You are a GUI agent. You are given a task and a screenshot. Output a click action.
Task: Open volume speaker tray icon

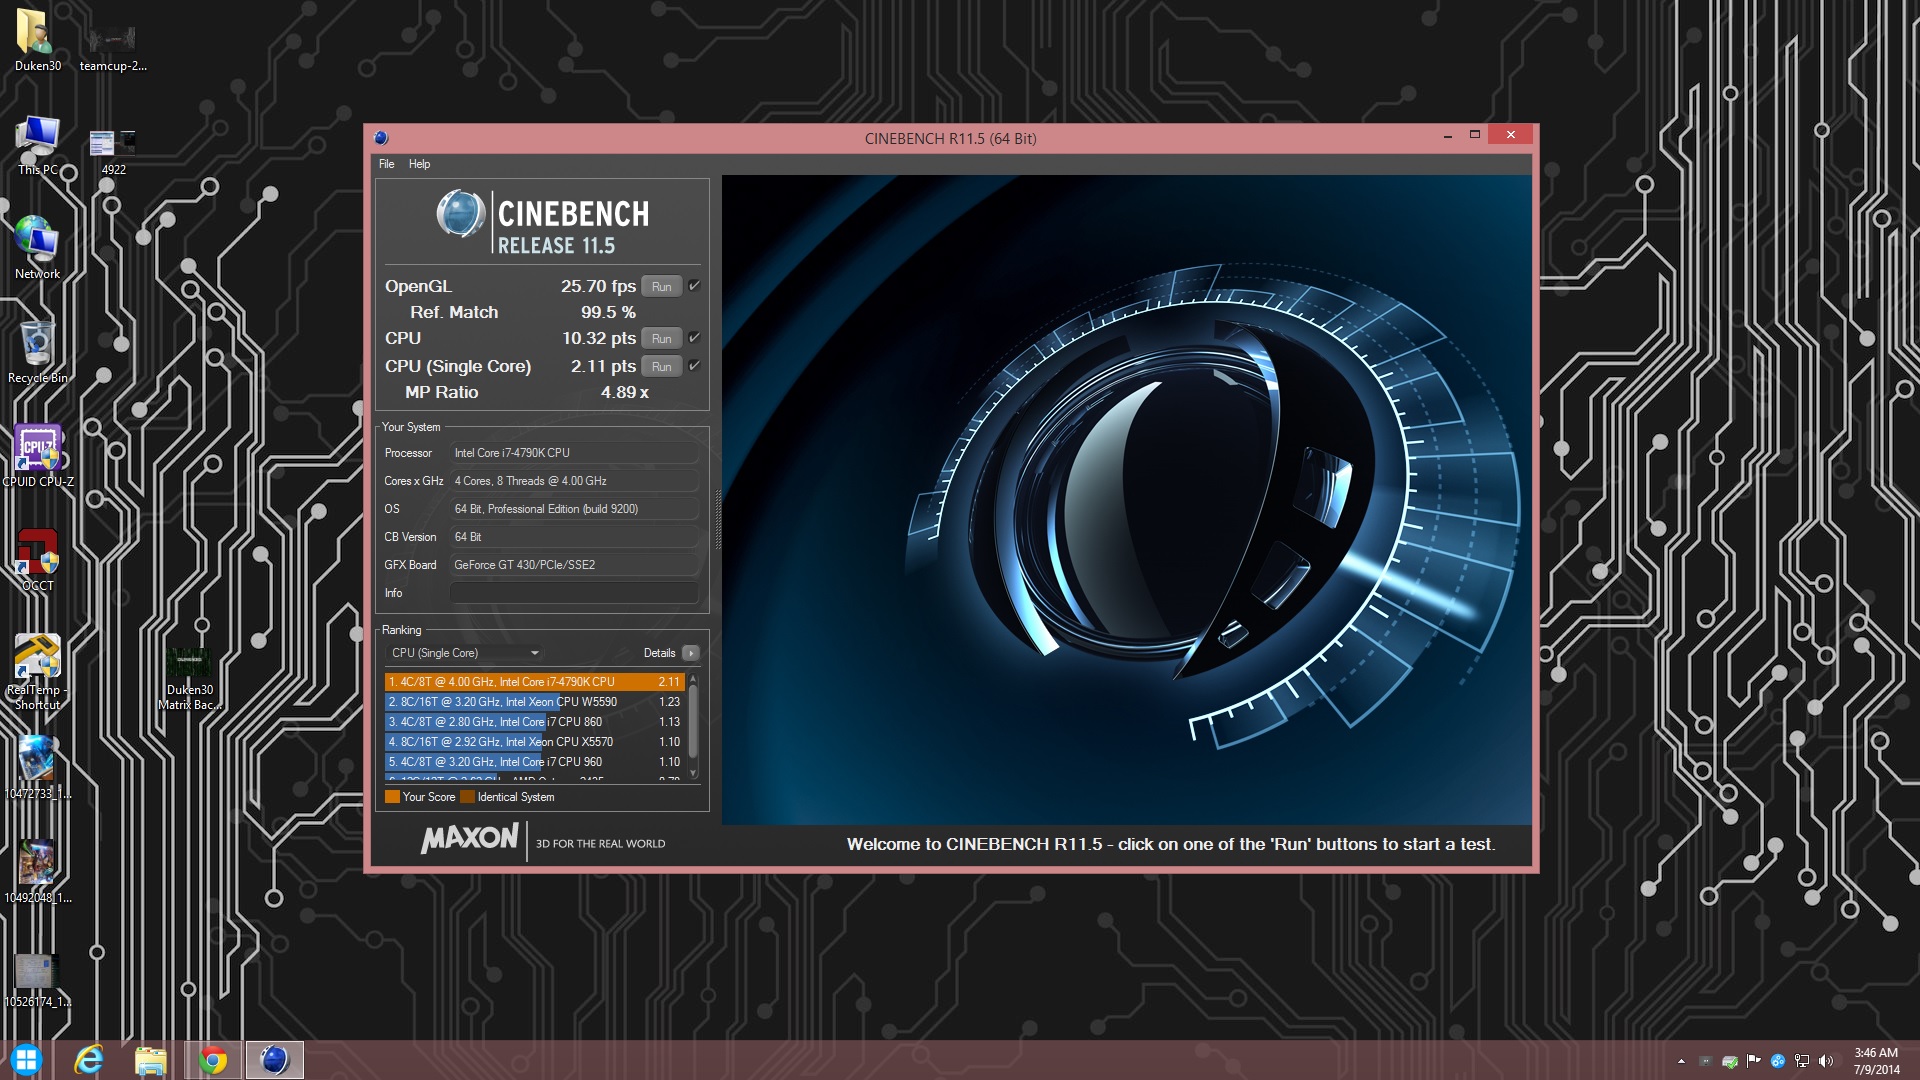[1826, 1061]
